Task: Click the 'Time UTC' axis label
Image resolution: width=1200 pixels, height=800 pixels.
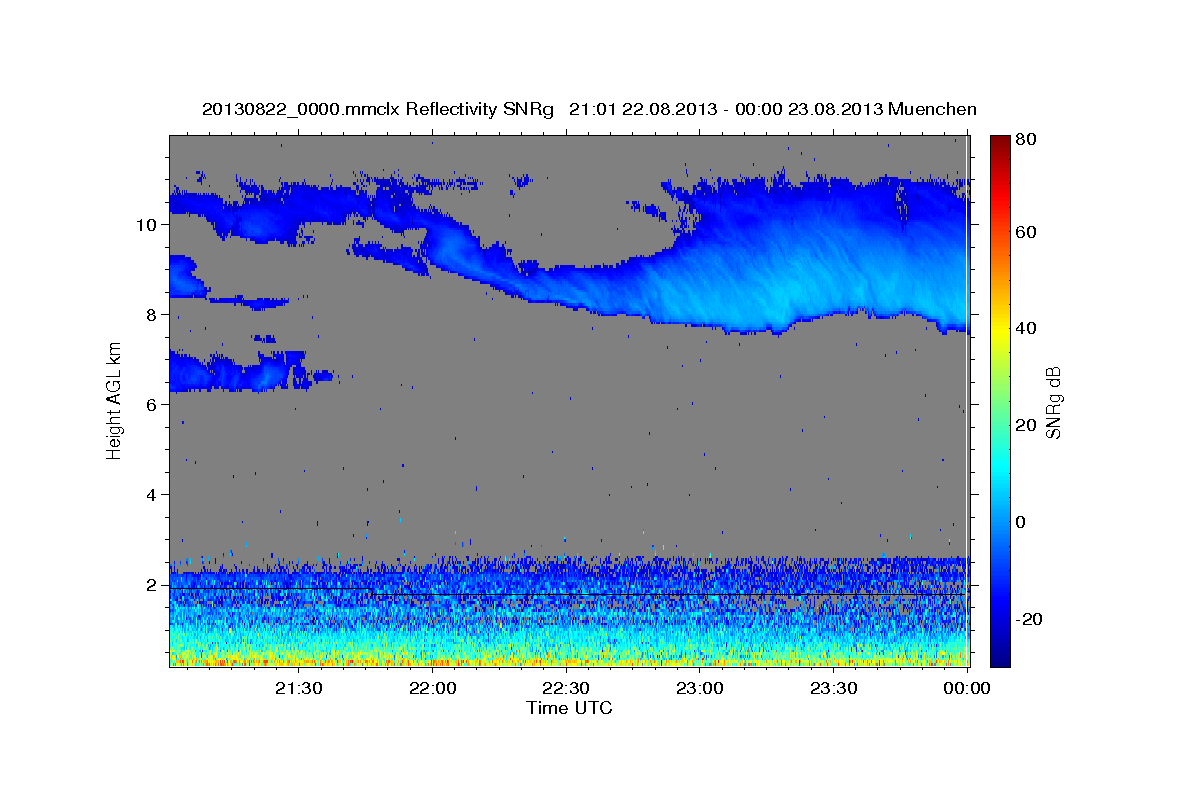Action: click(x=569, y=708)
